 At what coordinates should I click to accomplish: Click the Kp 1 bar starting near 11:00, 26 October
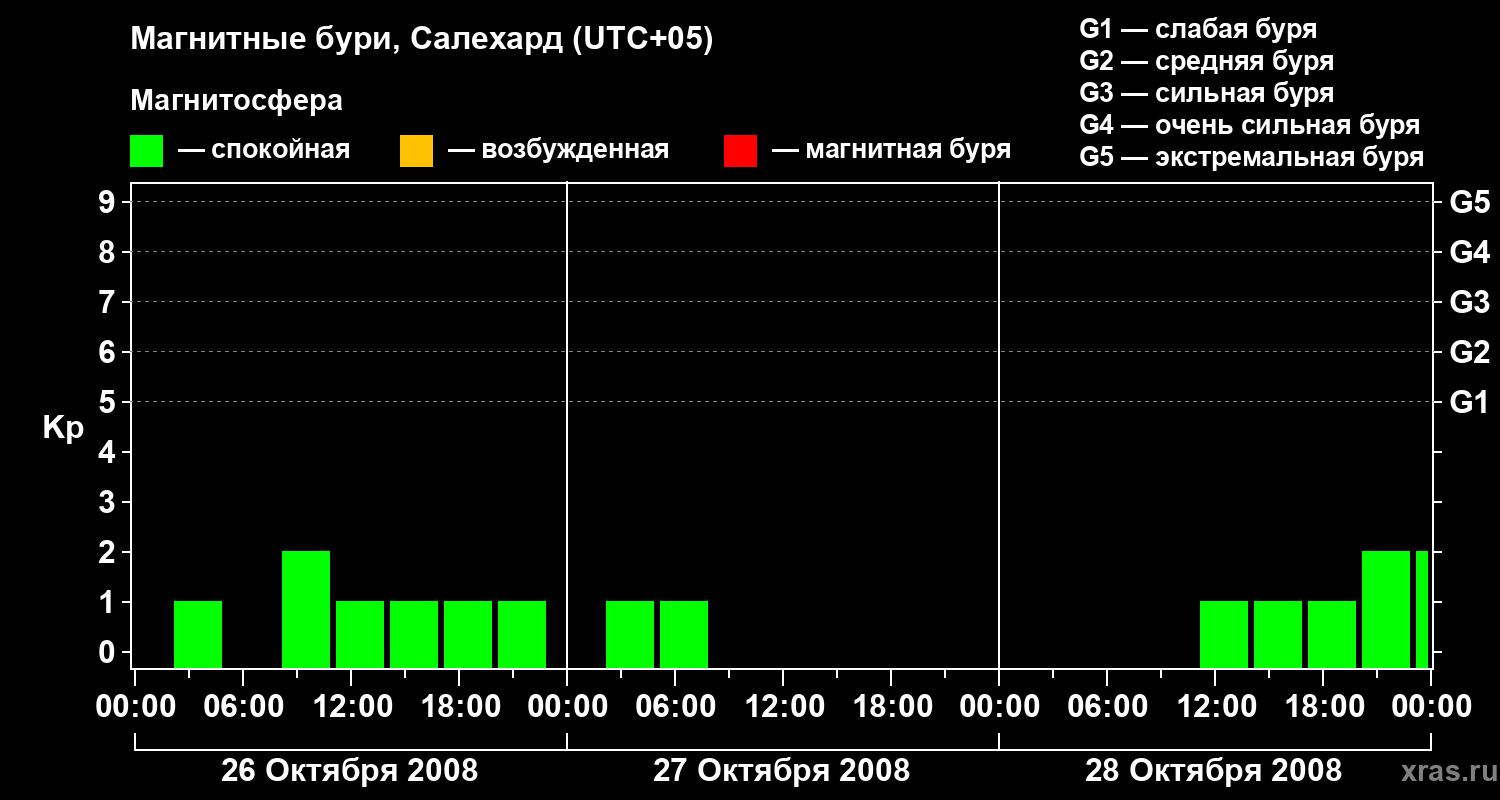360,634
